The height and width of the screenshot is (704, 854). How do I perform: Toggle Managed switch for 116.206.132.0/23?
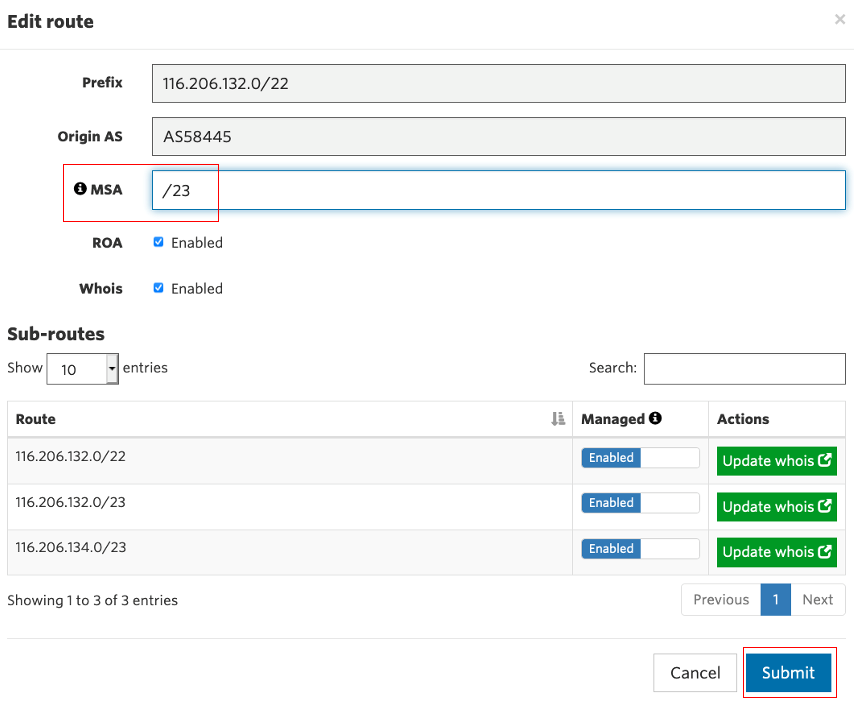tap(640, 503)
